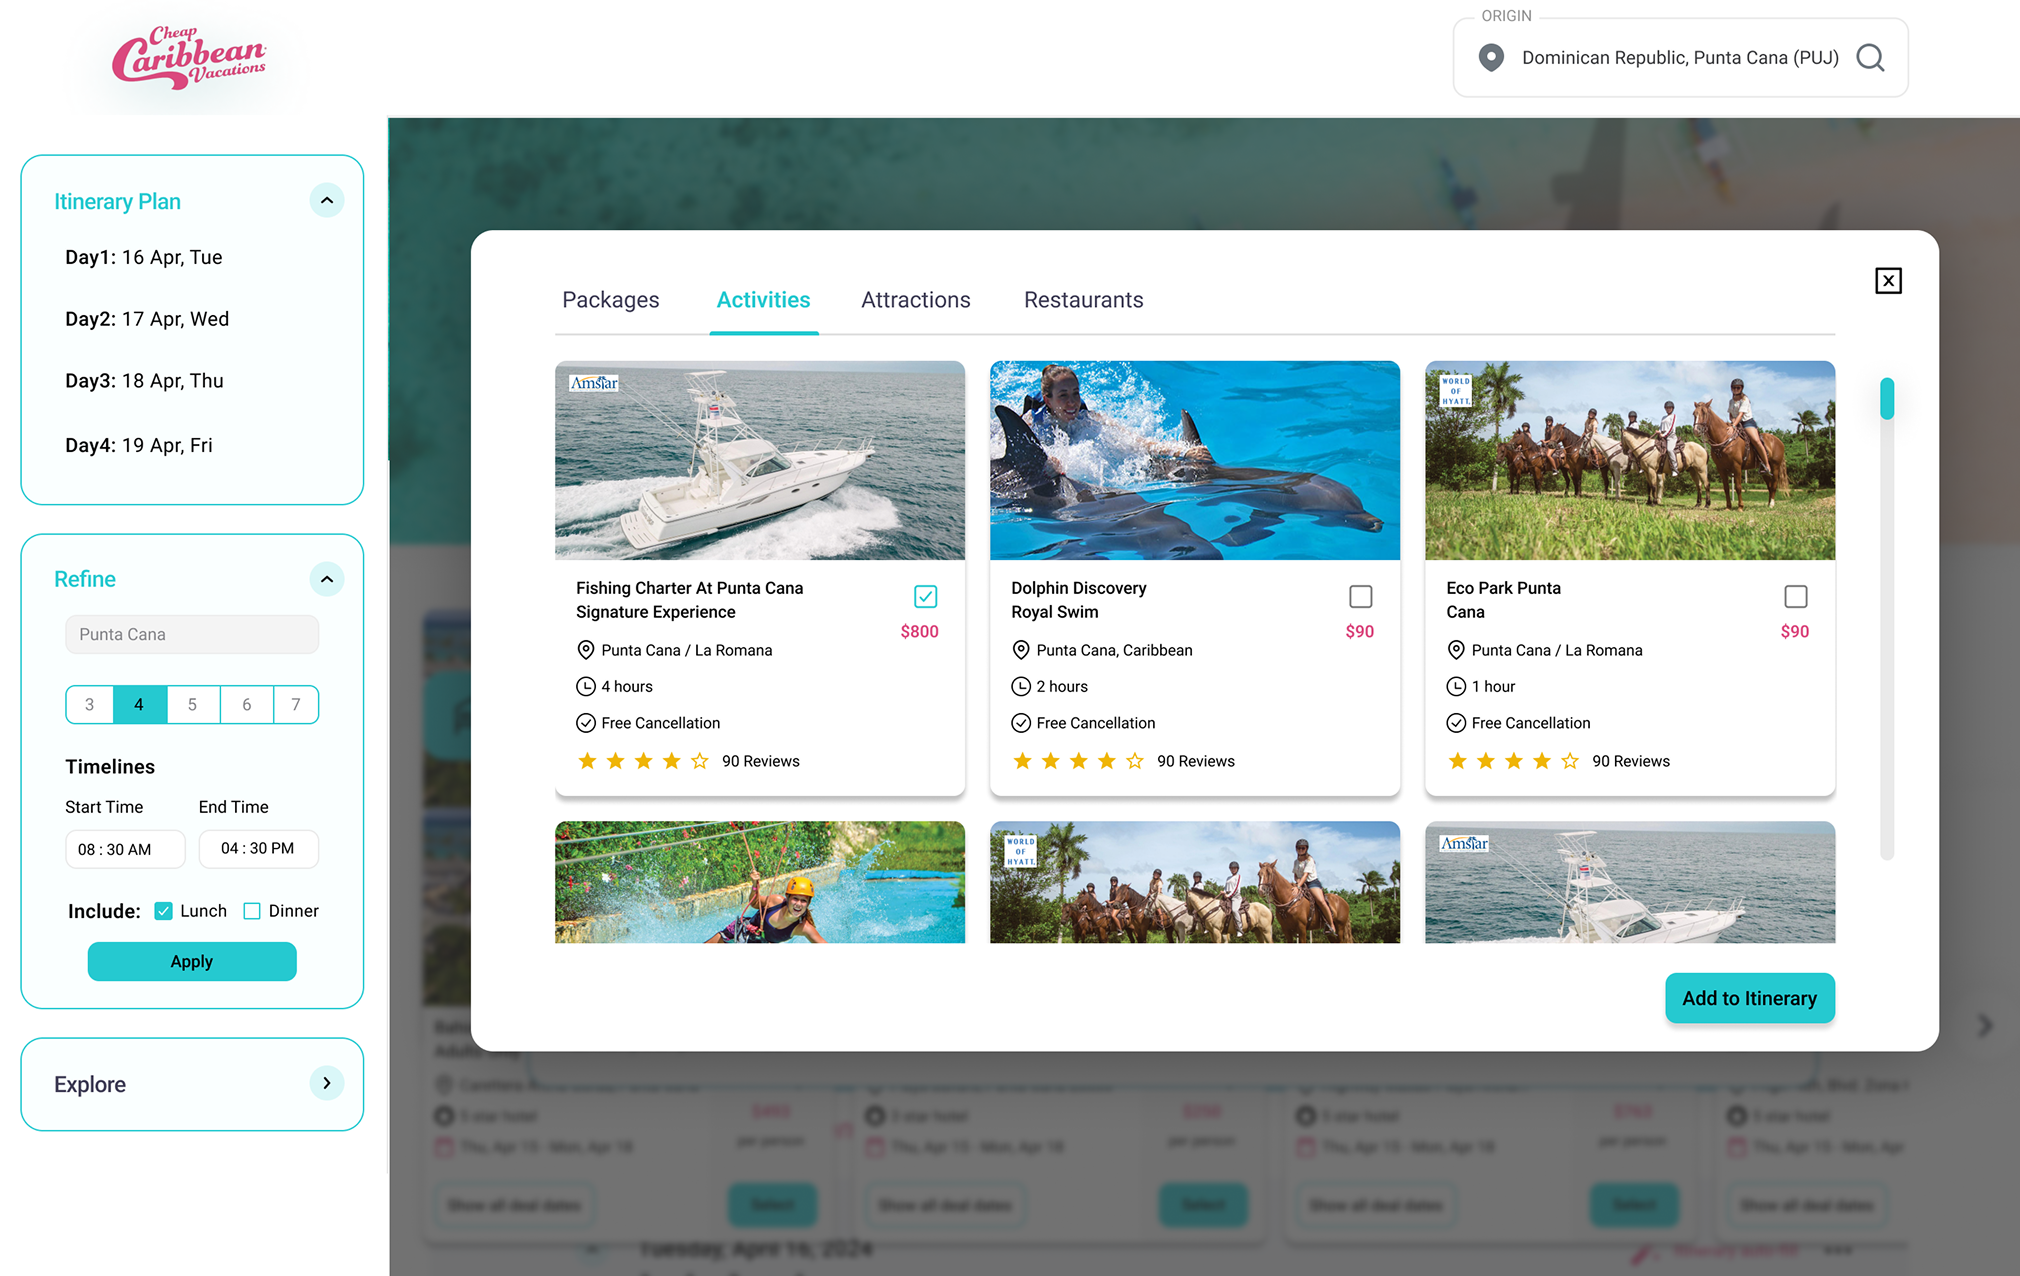Viewport: 2020px width, 1276px height.
Task: Select Day1: 16 Apr, Tue in itinerary
Action: click(144, 257)
